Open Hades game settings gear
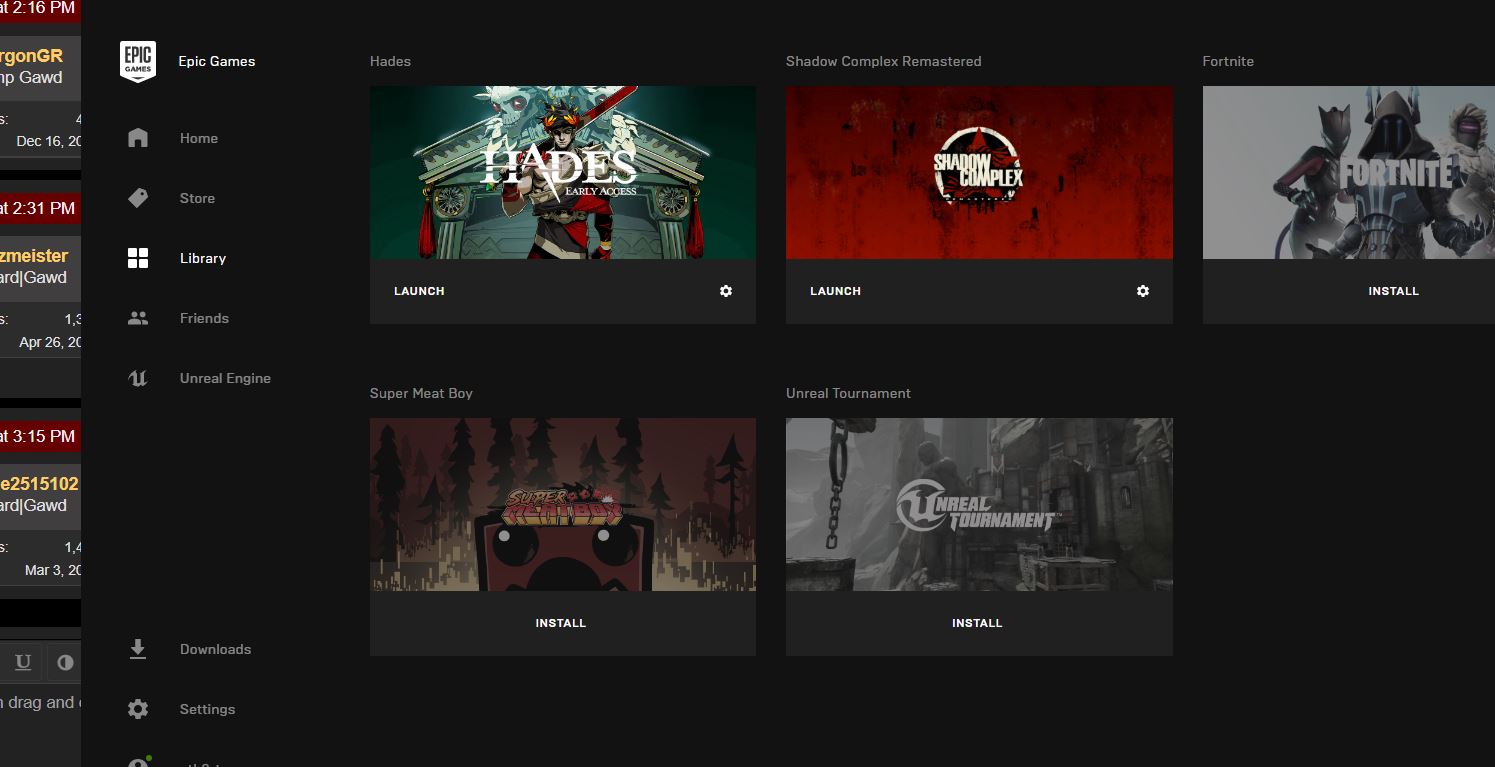The image size is (1495, 767). pyautogui.click(x=726, y=291)
